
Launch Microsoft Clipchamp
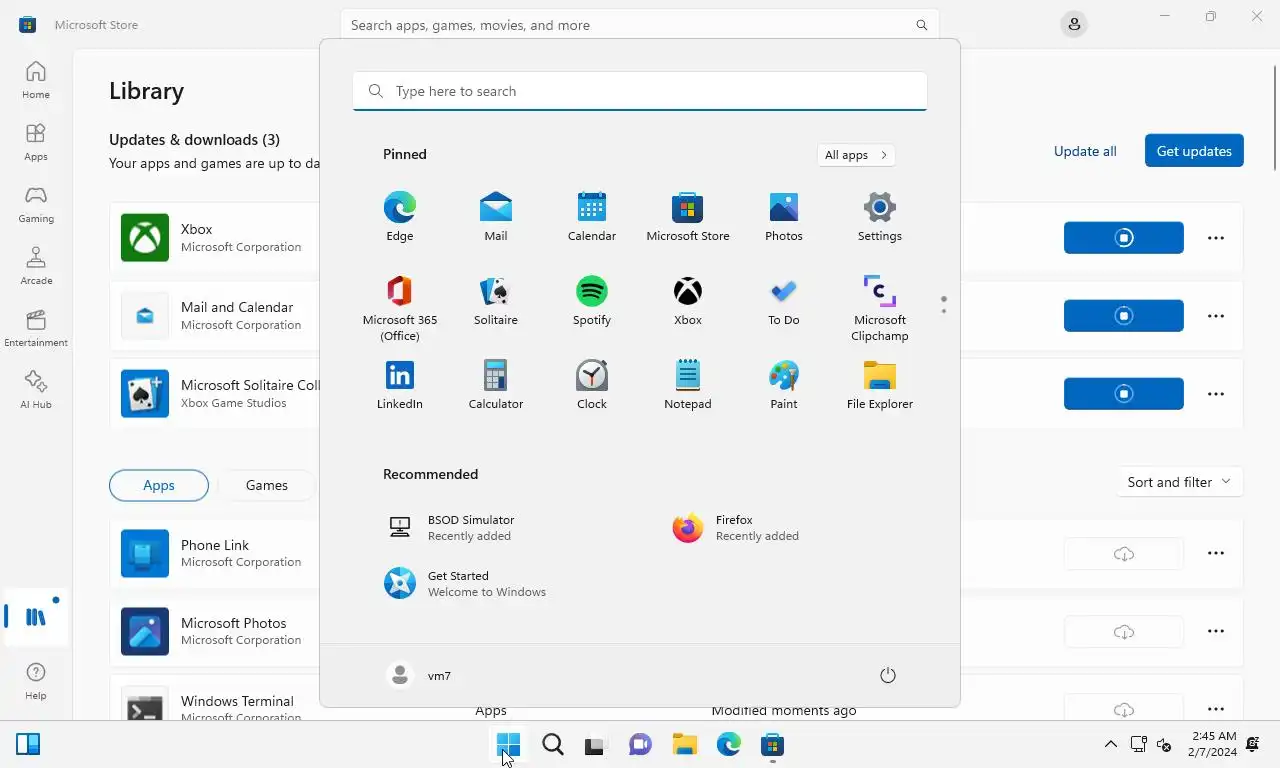(x=880, y=307)
